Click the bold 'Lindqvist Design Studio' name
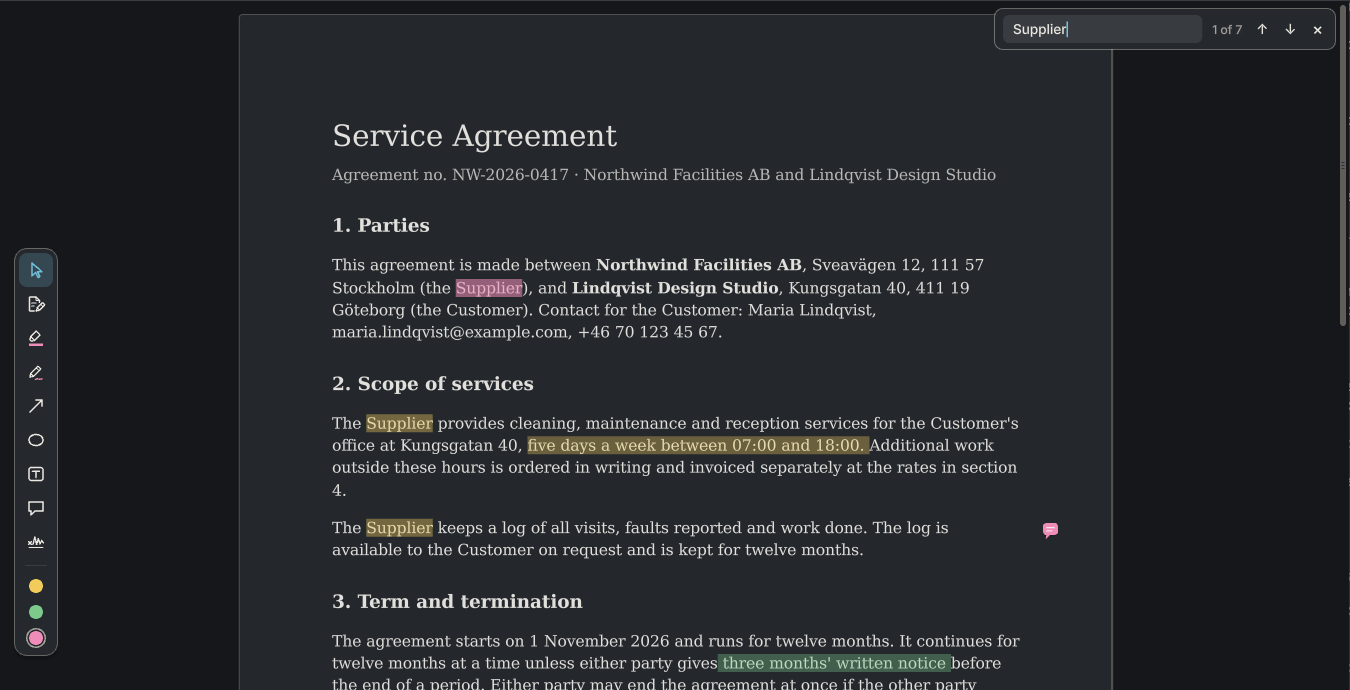The height and width of the screenshot is (690, 1350). 675,288
